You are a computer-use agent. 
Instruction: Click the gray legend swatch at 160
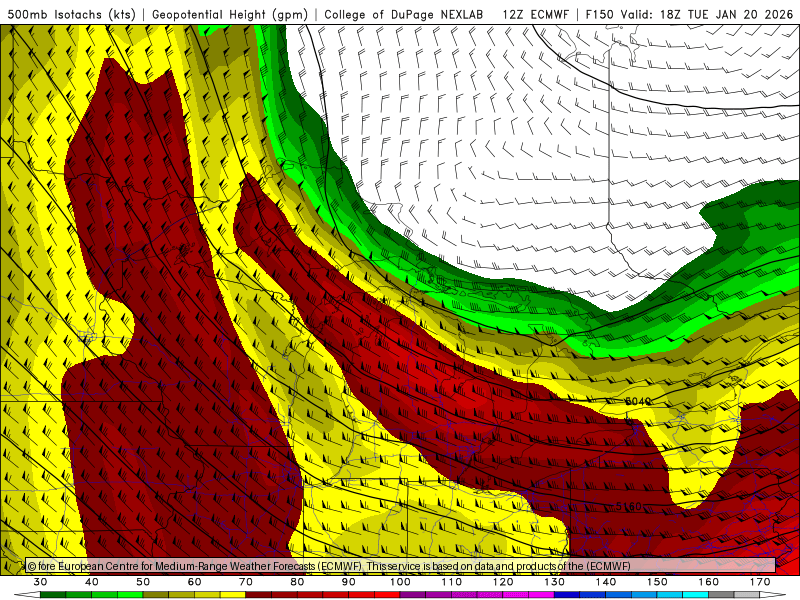721,595
